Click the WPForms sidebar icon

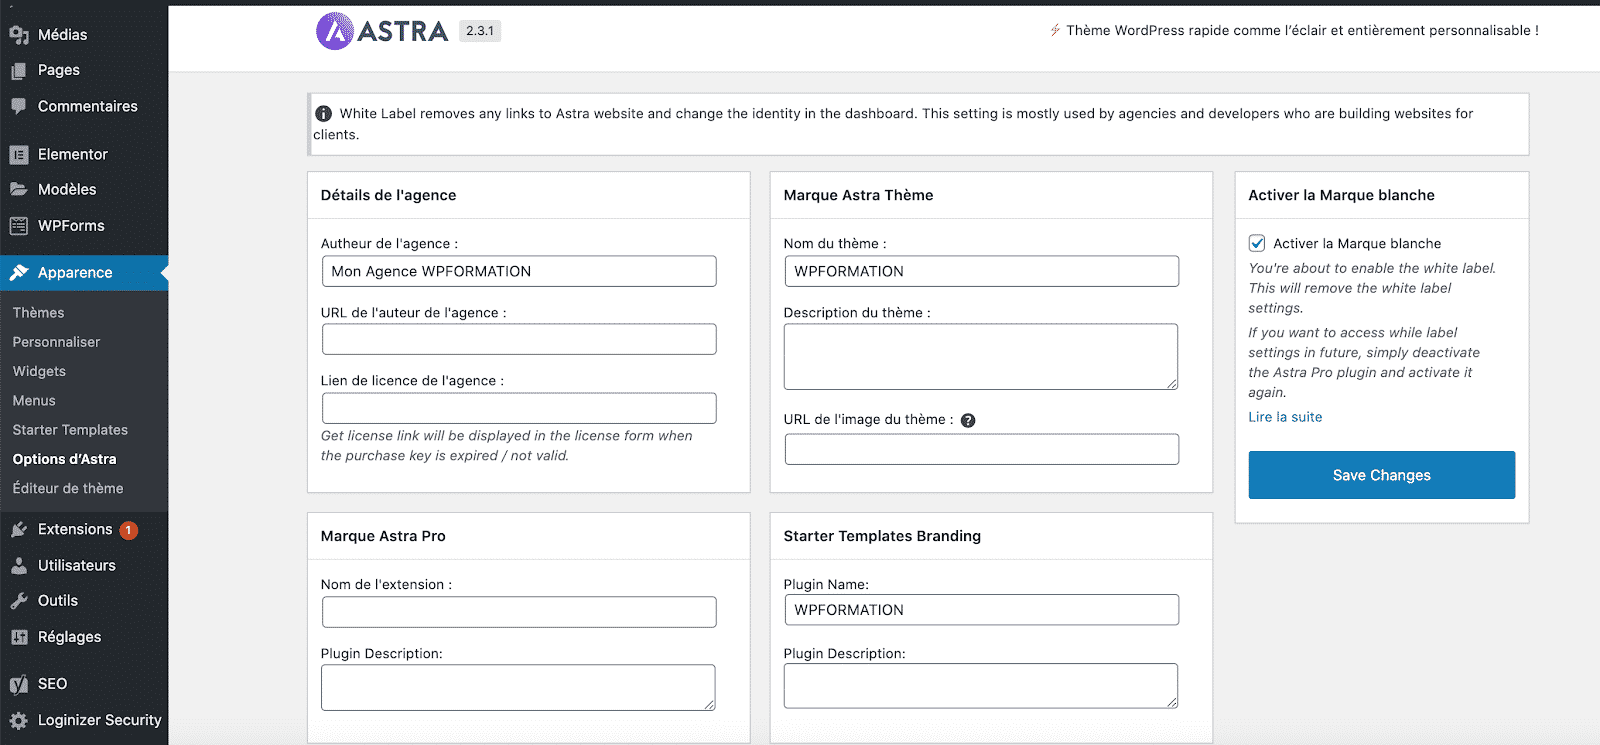click(x=19, y=226)
